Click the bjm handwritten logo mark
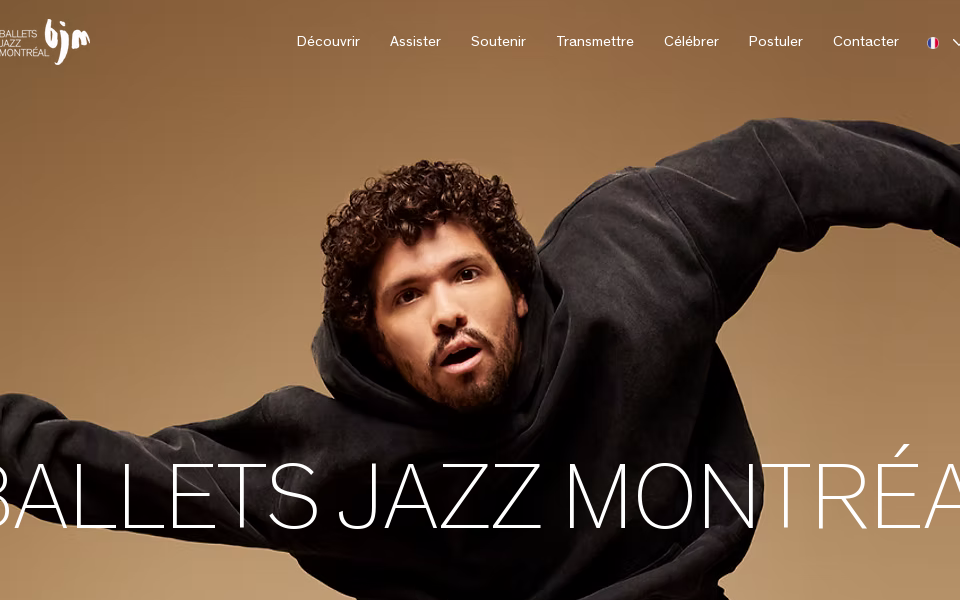The height and width of the screenshot is (600, 960). (67, 41)
